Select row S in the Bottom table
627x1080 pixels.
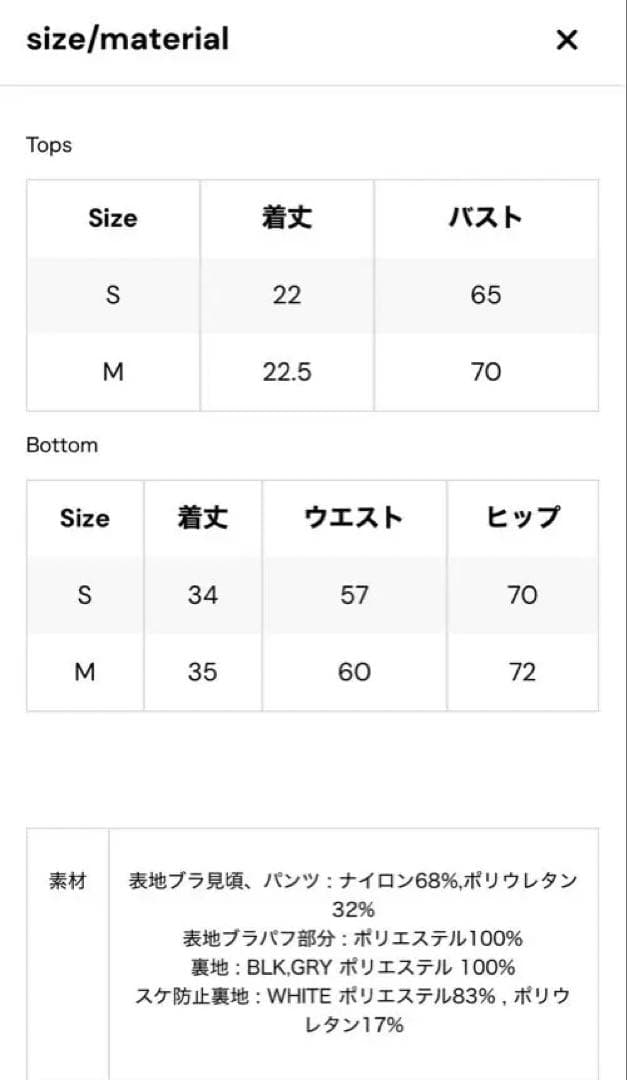[x=85, y=595]
